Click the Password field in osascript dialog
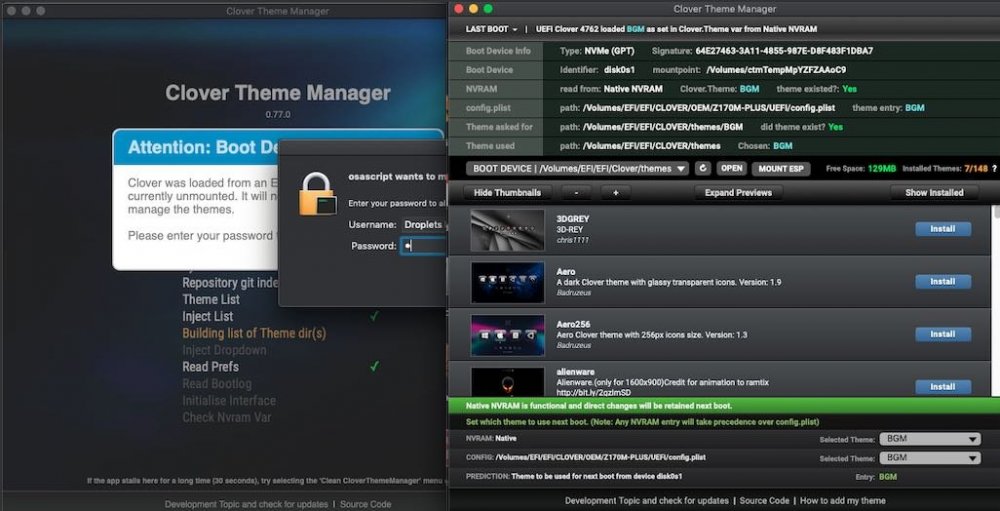 pyautogui.click(x=423, y=246)
